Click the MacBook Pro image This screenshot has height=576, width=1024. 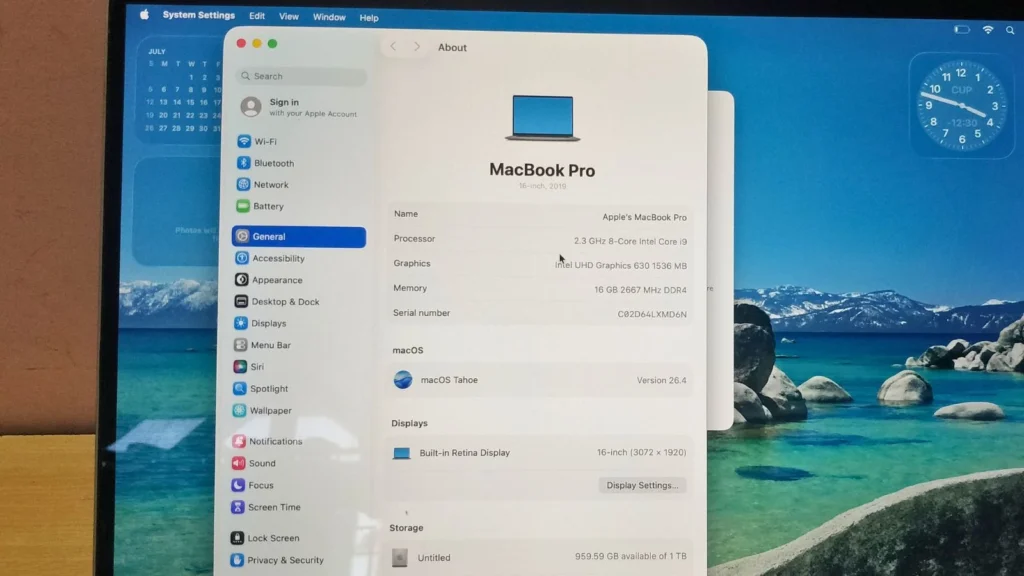point(543,118)
